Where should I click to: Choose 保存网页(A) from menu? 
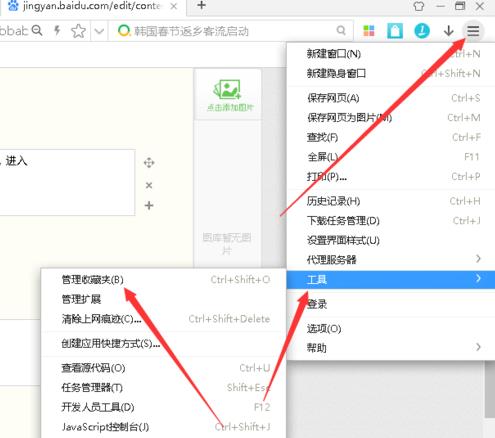(391, 98)
